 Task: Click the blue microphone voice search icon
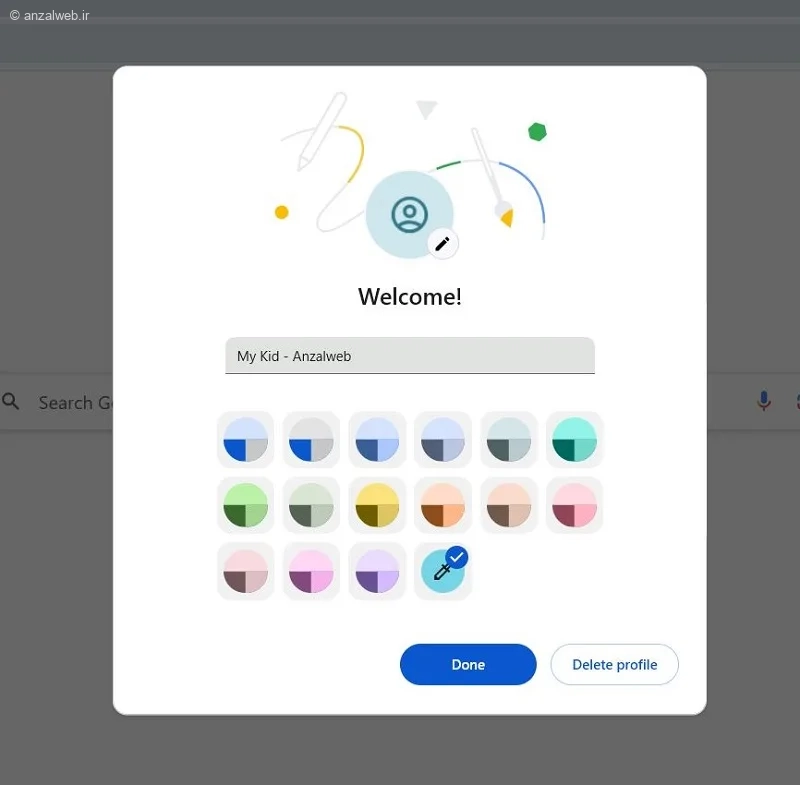pos(763,401)
